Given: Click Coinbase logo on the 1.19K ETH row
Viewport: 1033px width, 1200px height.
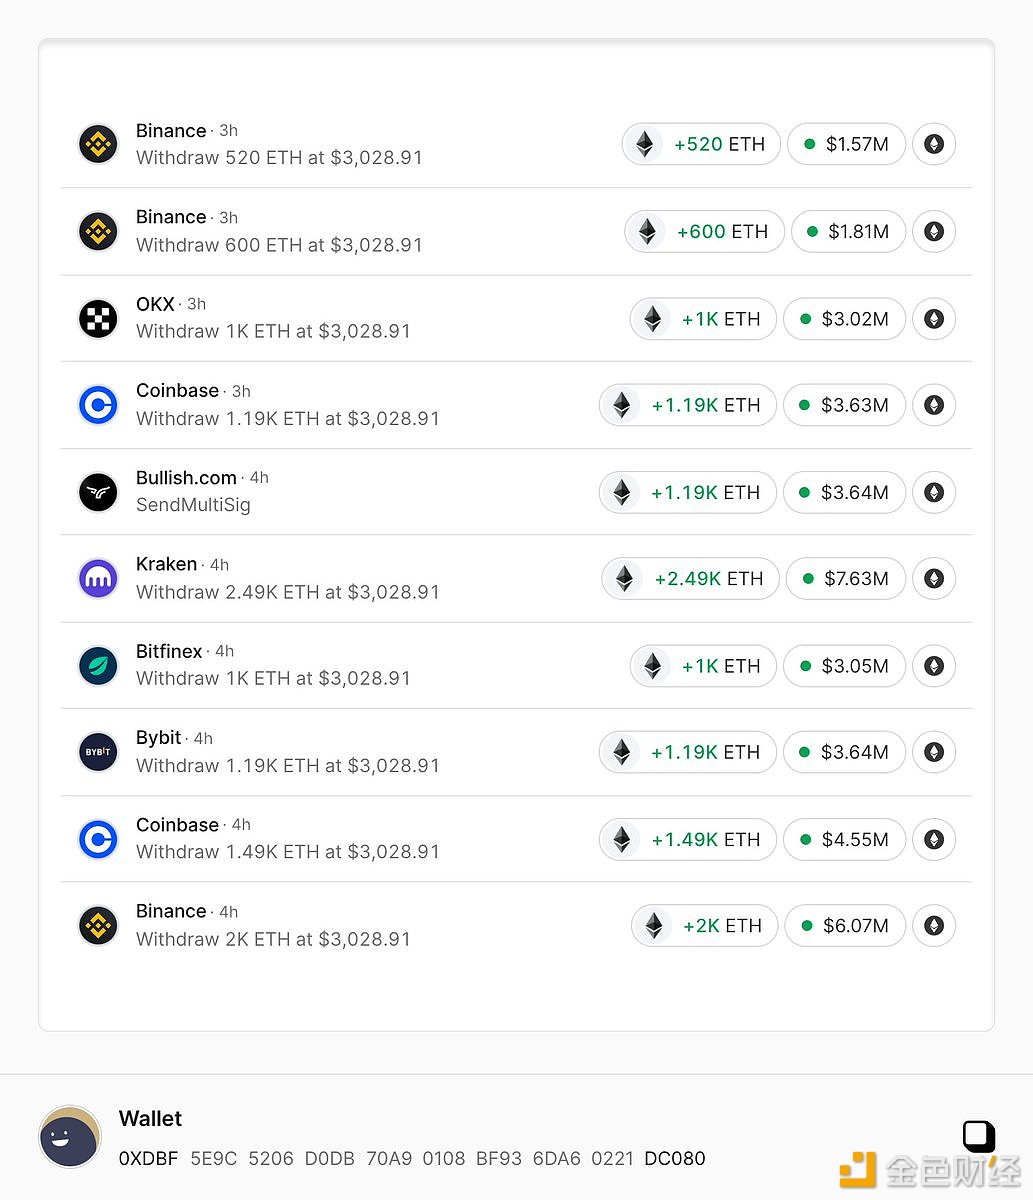Looking at the screenshot, I should [x=98, y=405].
